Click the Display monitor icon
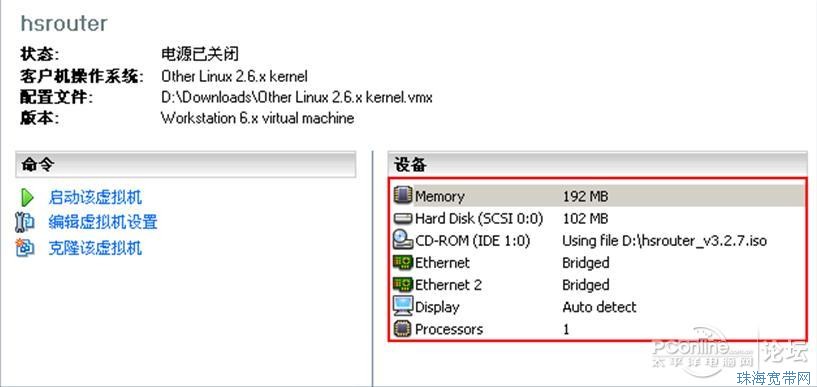Viewport: 817px width, 387px height. pyautogui.click(x=403, y=306)
